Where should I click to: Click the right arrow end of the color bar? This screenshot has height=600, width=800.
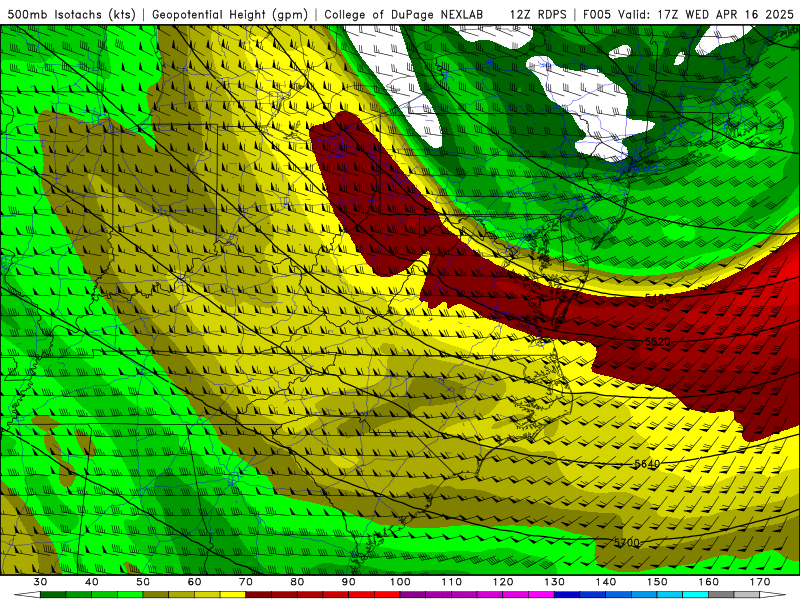pos(773,595)
